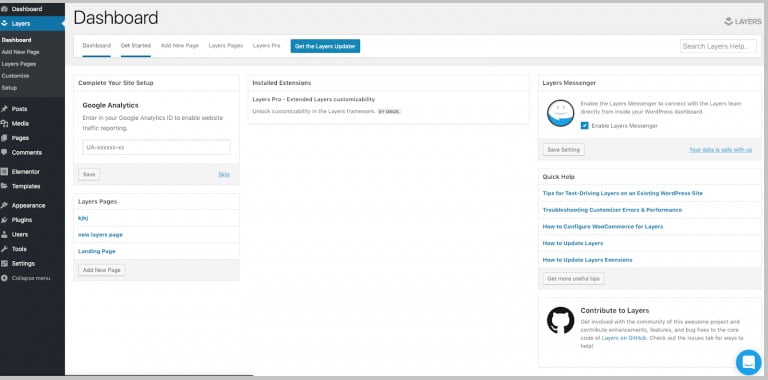
Task: Click the Pages icon in sidebar
Action: 4,138
